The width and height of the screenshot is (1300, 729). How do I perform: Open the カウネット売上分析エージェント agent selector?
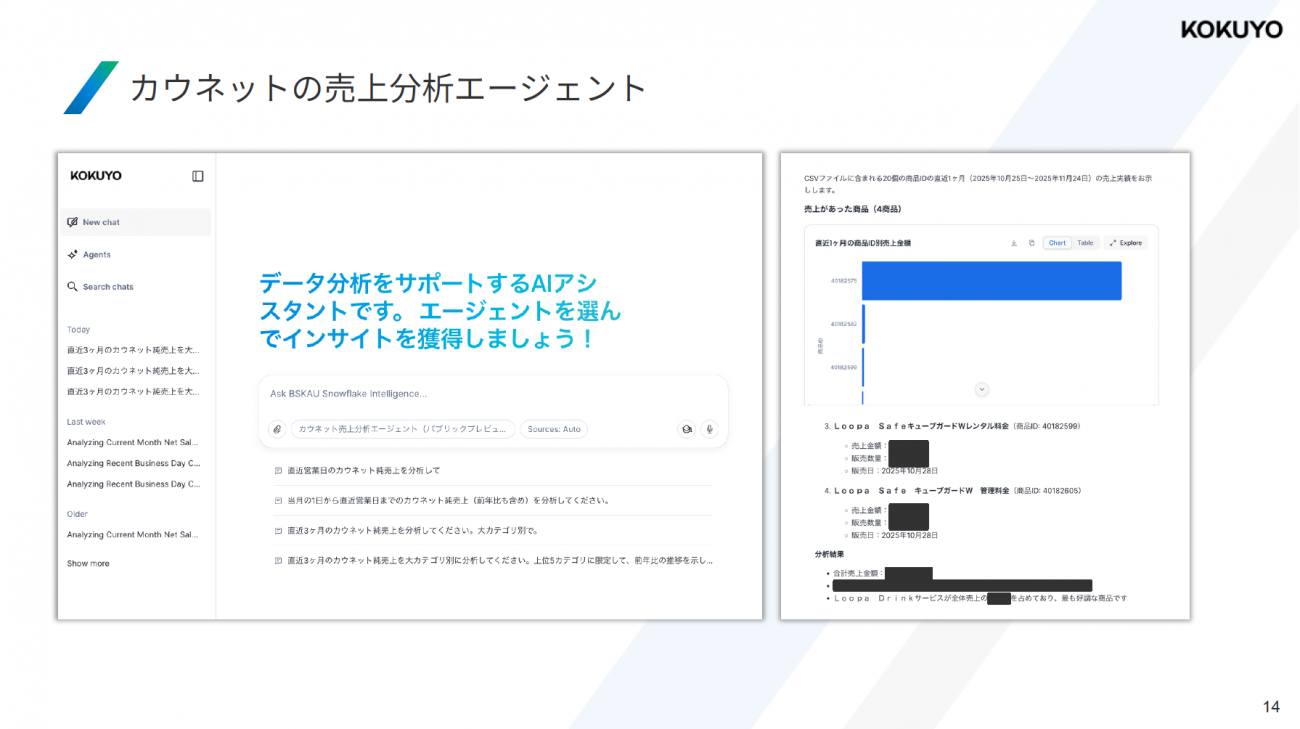pyautogui.click(x=403, y=429)
